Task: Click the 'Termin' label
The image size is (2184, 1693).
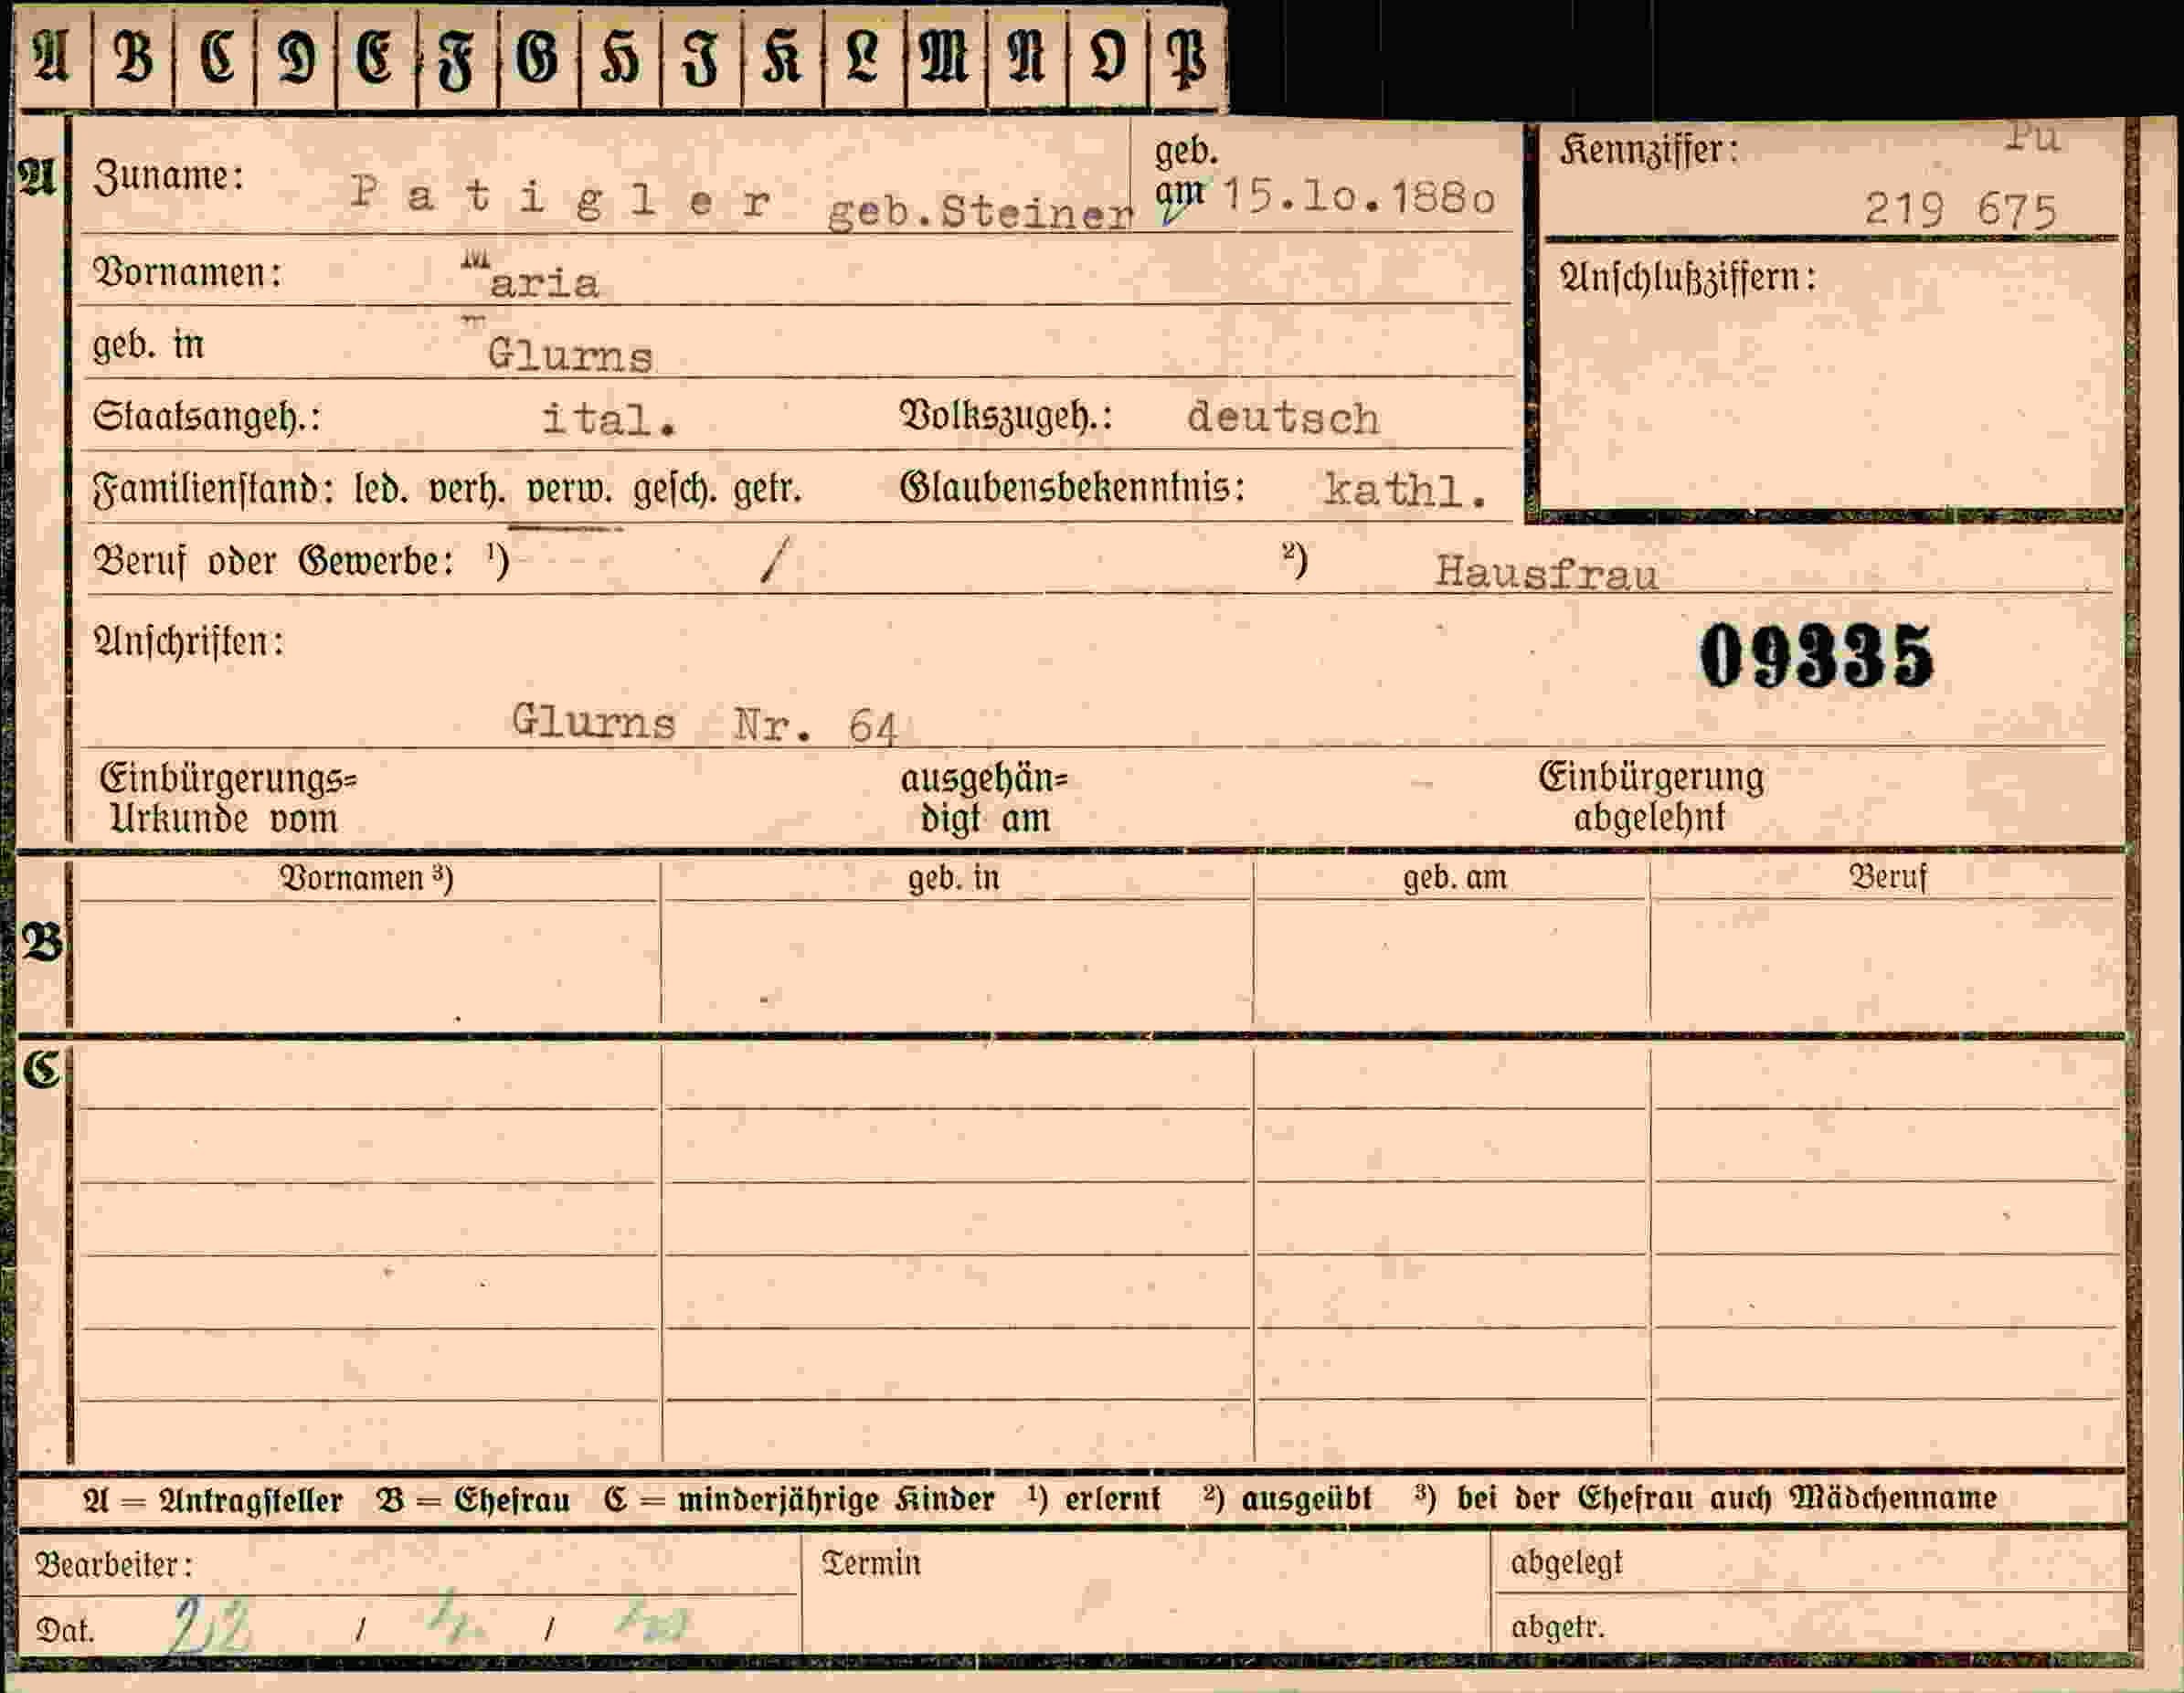Action: [870, 1563]
